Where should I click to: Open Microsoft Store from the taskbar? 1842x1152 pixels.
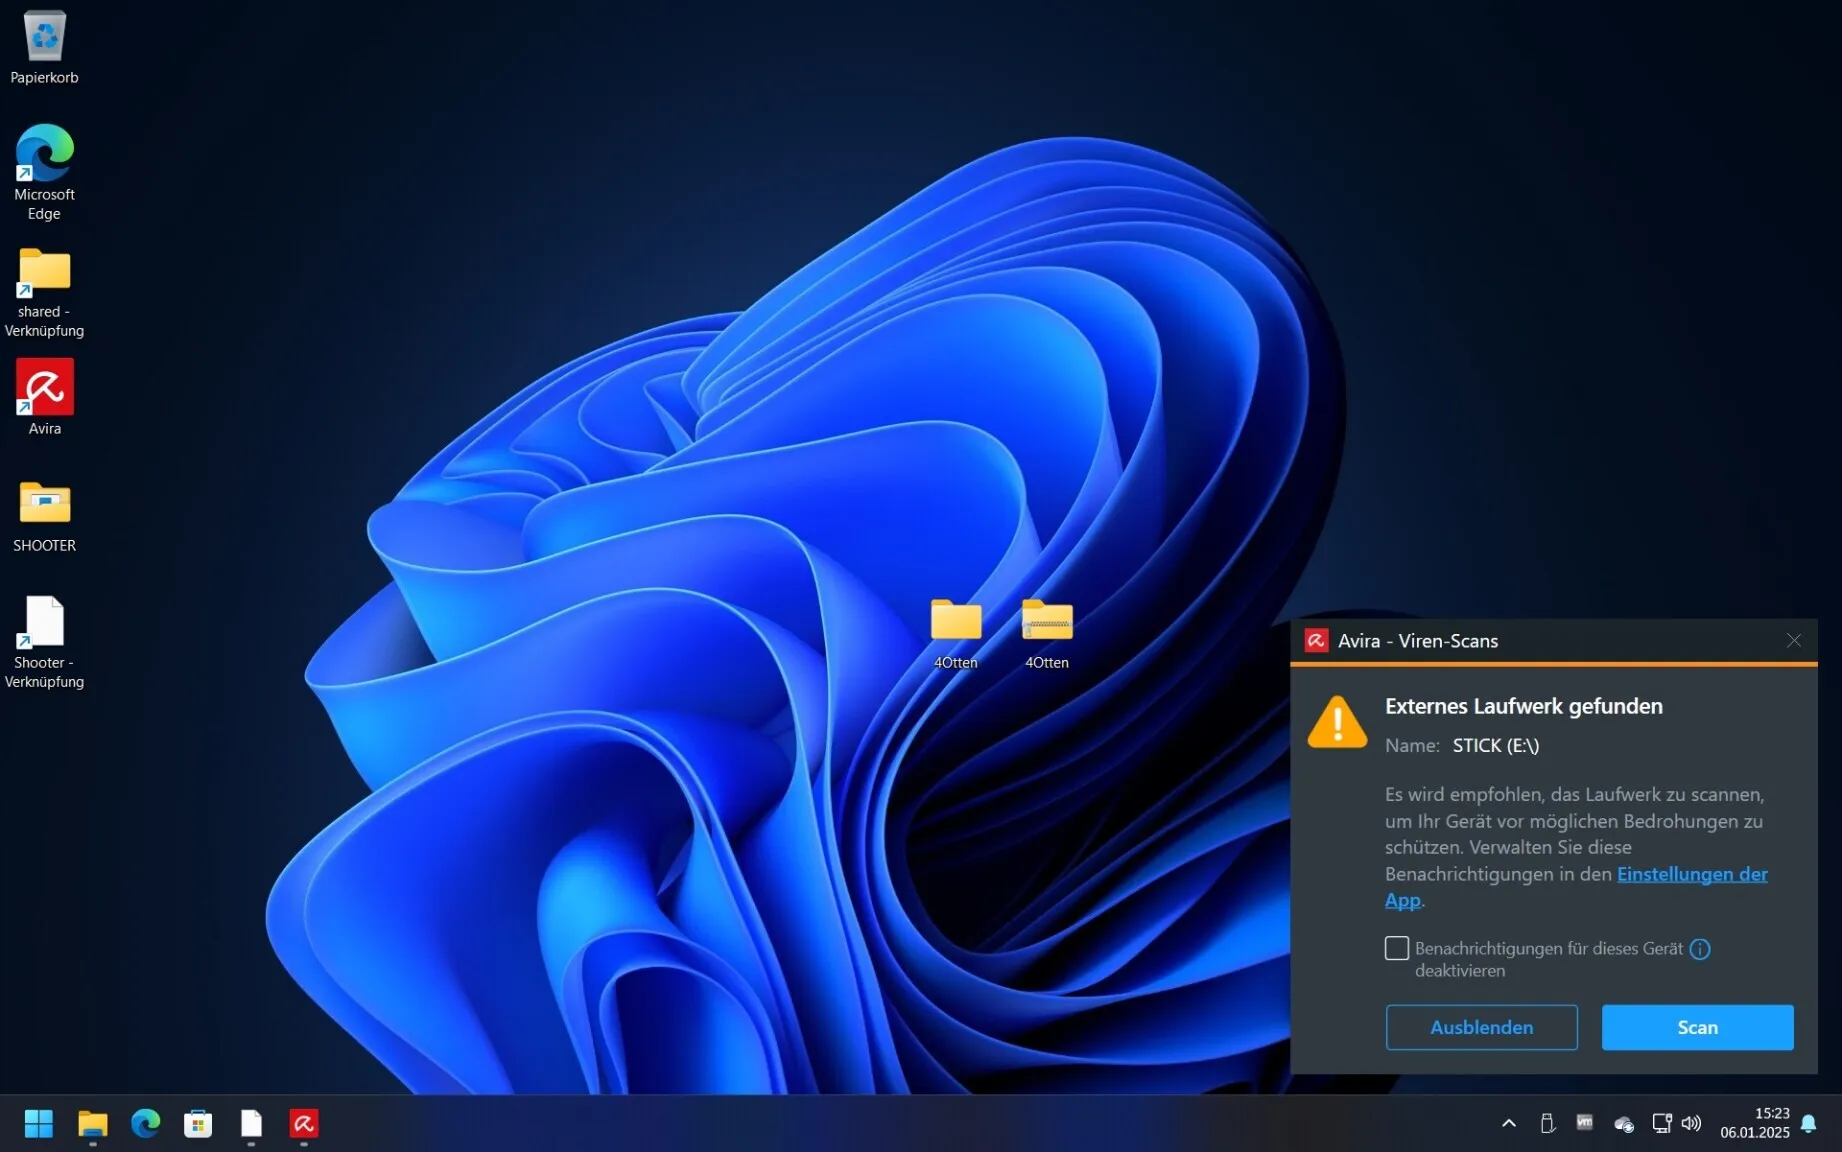[198, 1124]
